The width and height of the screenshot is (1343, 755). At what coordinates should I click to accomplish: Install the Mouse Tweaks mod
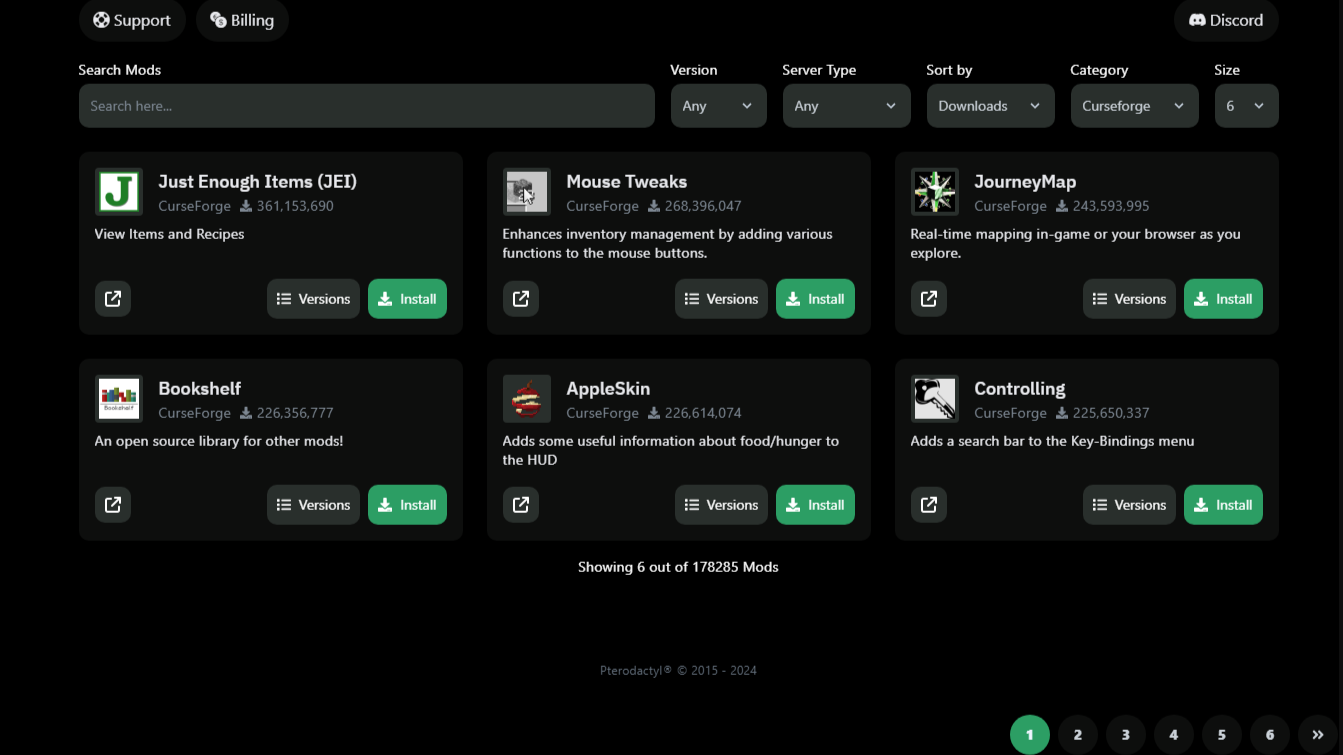(815, 299)
